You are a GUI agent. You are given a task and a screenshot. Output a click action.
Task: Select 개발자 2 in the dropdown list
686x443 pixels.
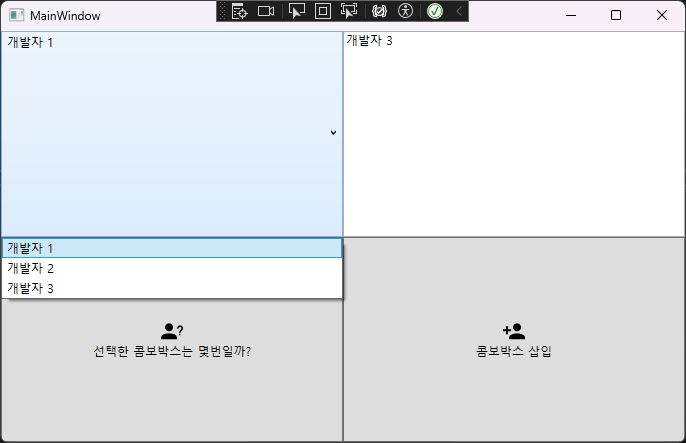point(172,268)
